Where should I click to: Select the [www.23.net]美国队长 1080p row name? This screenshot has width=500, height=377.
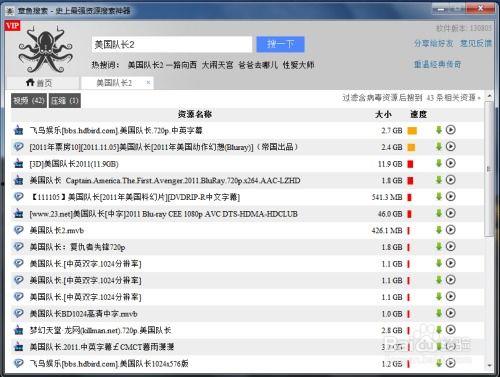tap(163, 214)
